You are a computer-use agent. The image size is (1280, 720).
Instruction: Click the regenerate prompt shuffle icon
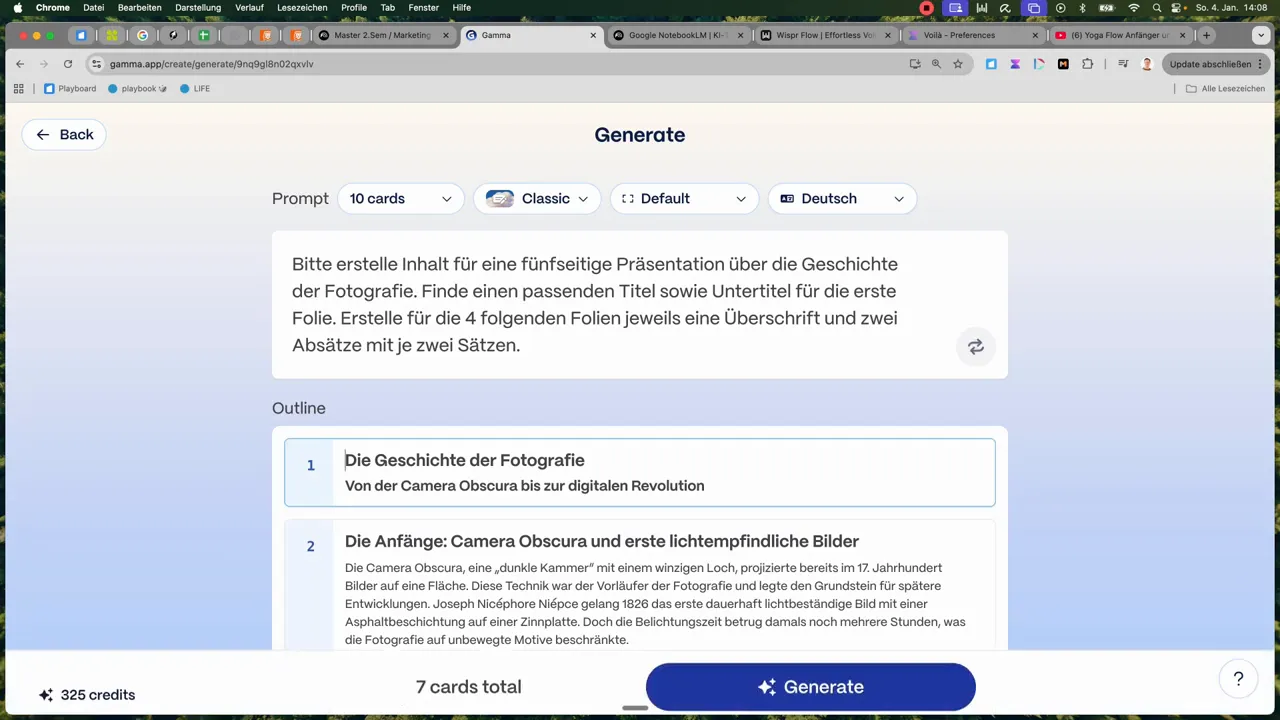pos(975,346)
